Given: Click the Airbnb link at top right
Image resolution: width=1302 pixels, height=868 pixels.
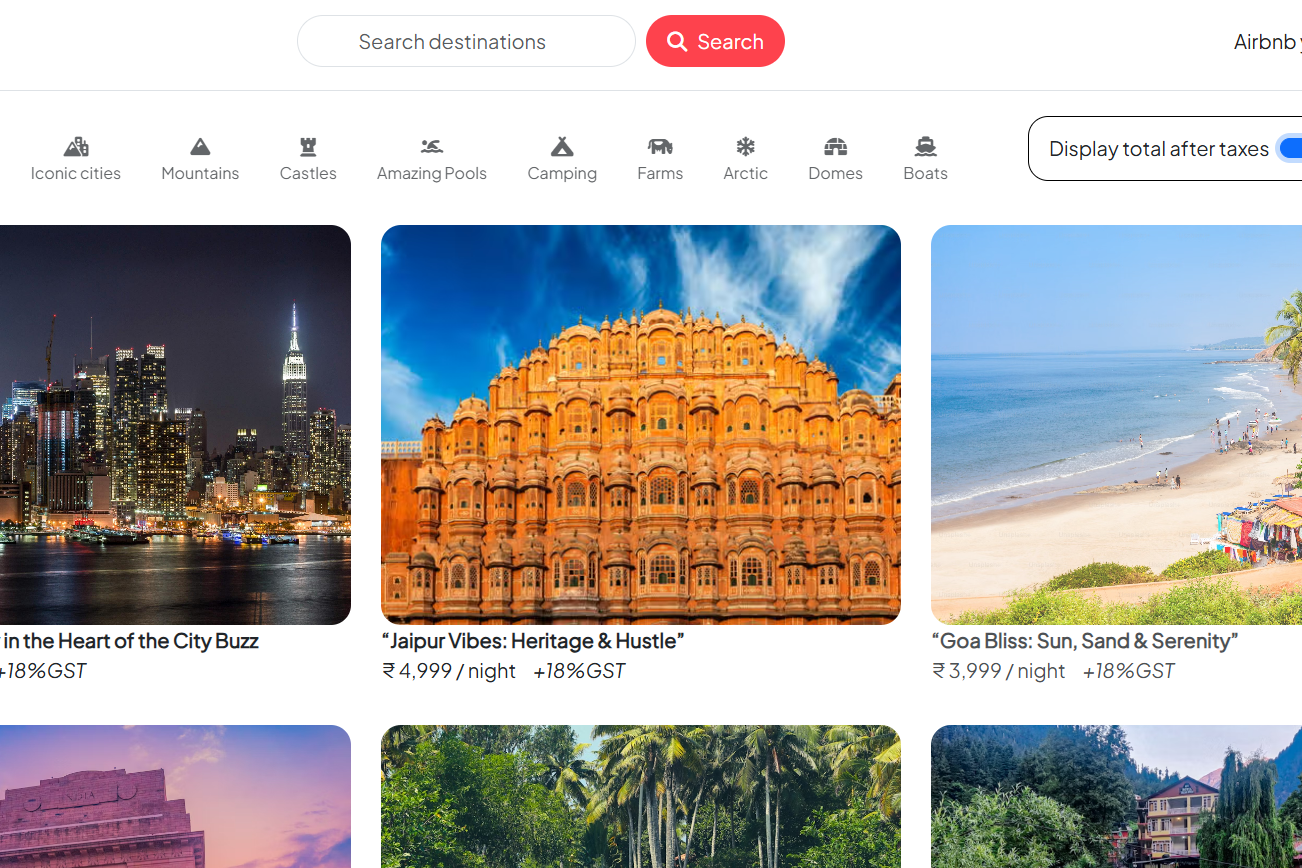Looking at the screenshot, I should [1267, 42].
